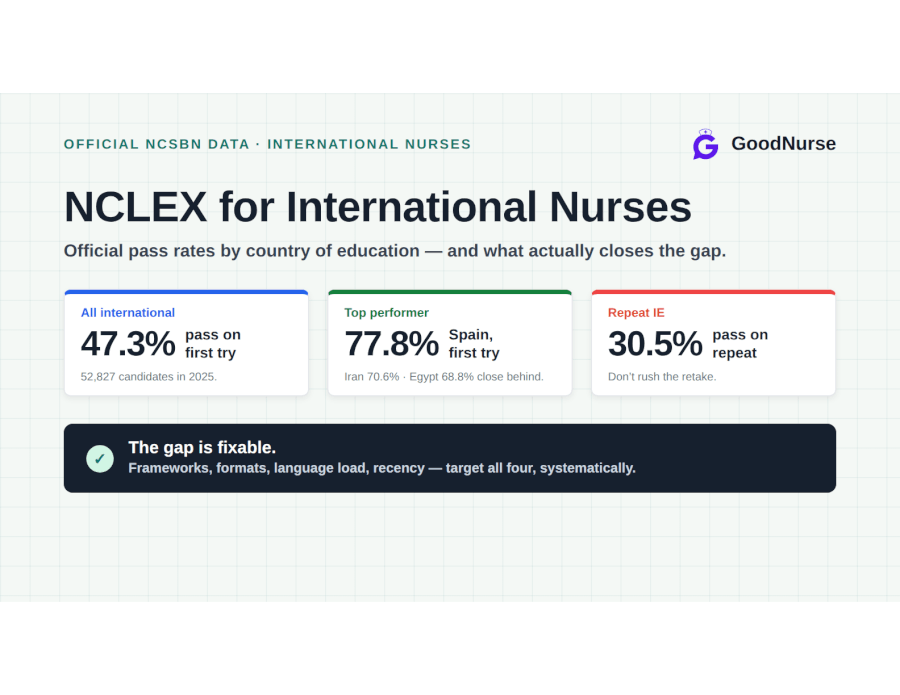Click the gap is fixable dark banner
This screenshot has width=900, height=695.
pos(450,458)
